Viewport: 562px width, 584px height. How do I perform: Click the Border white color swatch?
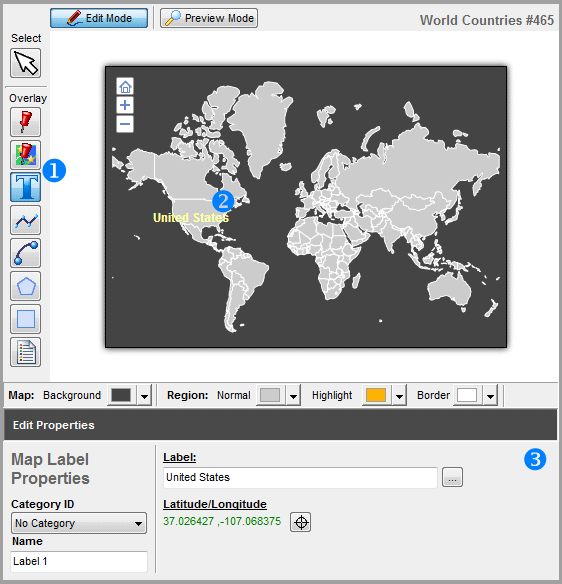tap(467, 395)
